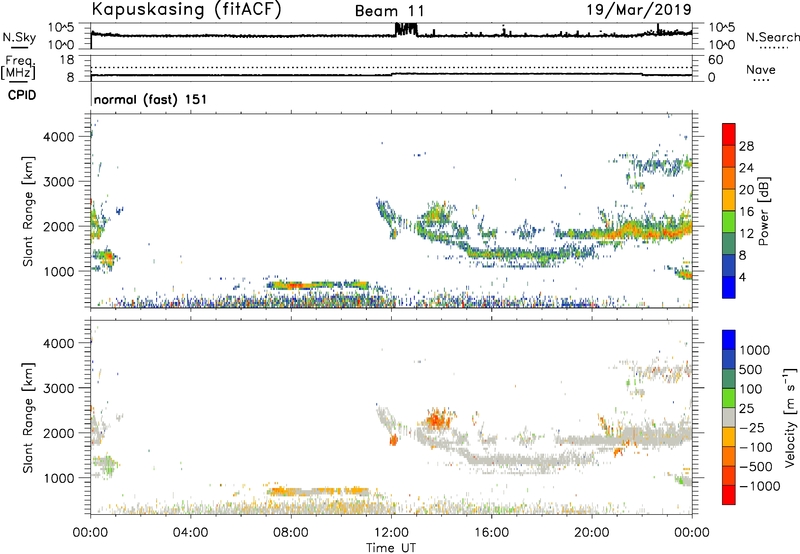The height and width of the screenshot is (554, 800).
Task: Click the -100 label on Velocity colorbar
Action: [x=756, y=447]
